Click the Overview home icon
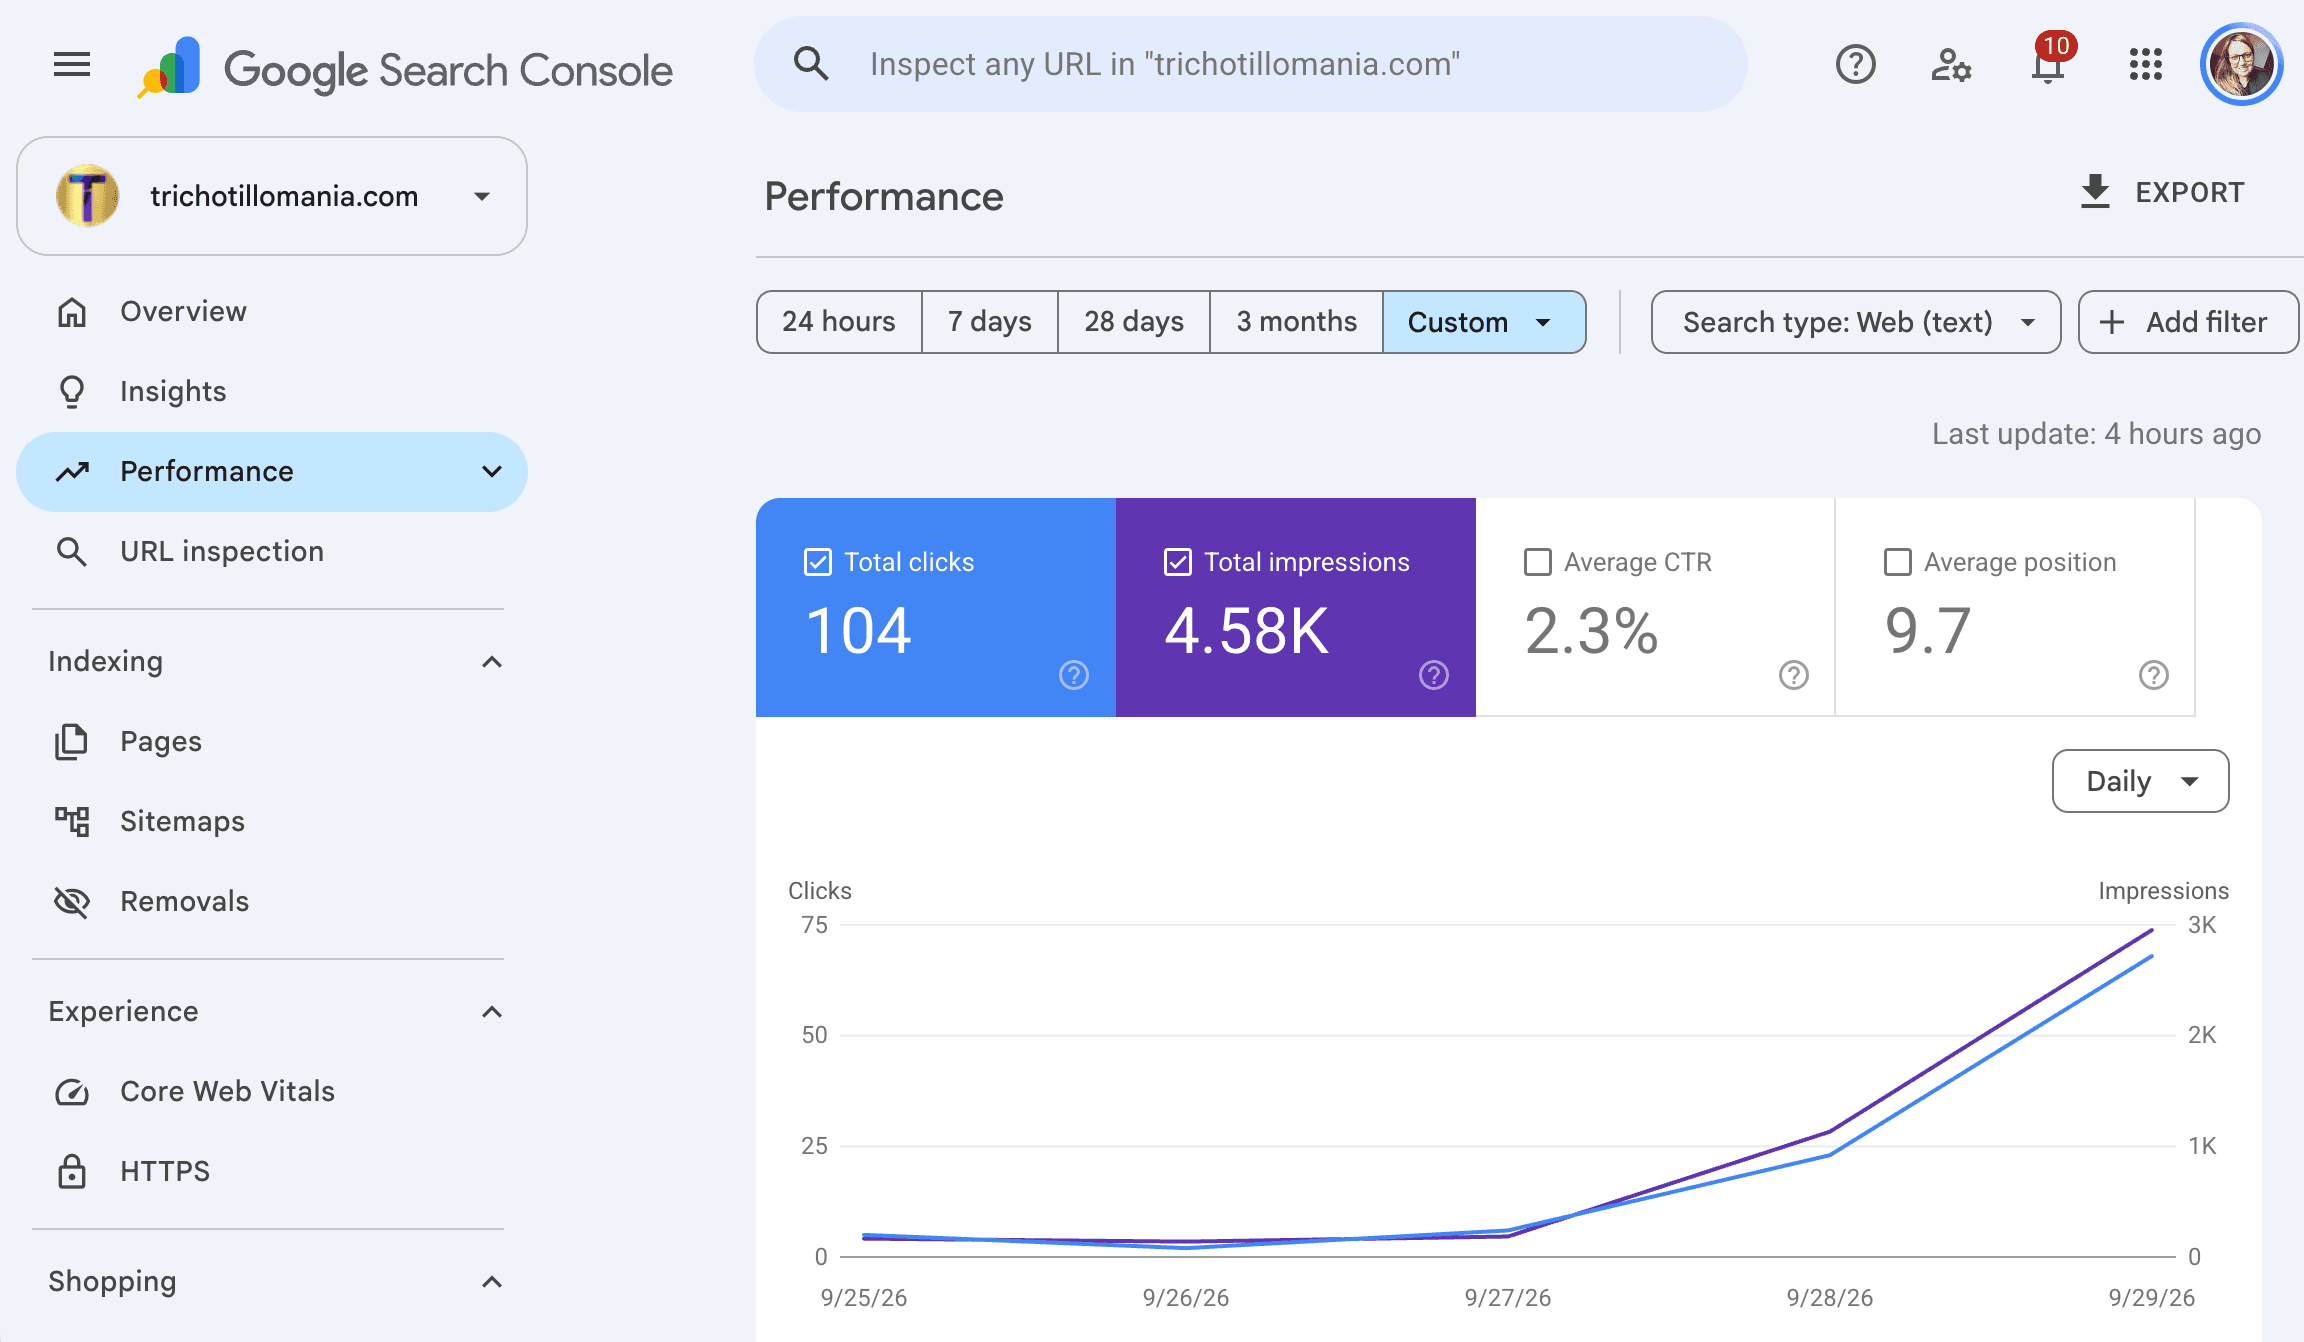Viewport: 2304px width, 1342px height. pos(72,312)
